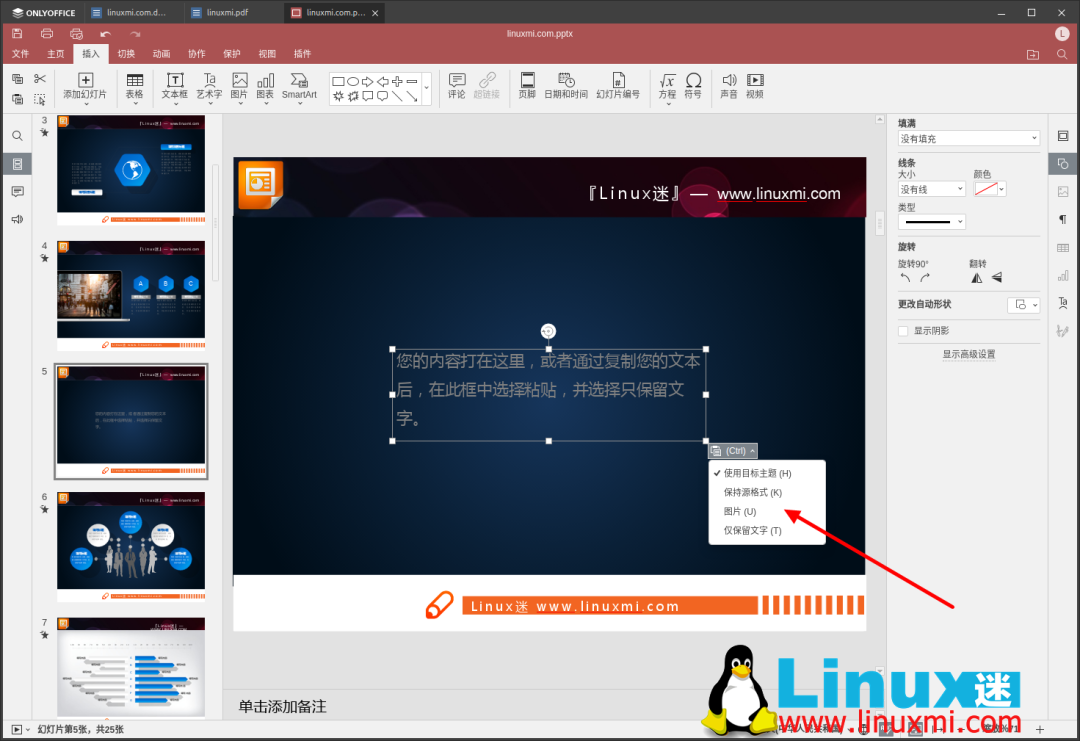Click 显示高级设置 link

968,353
